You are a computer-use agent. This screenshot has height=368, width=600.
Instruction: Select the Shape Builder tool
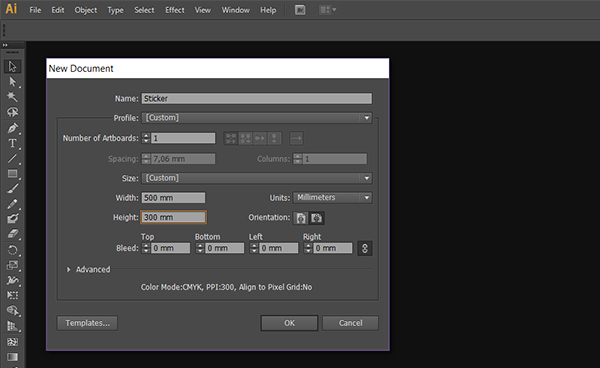pos(12,310)
